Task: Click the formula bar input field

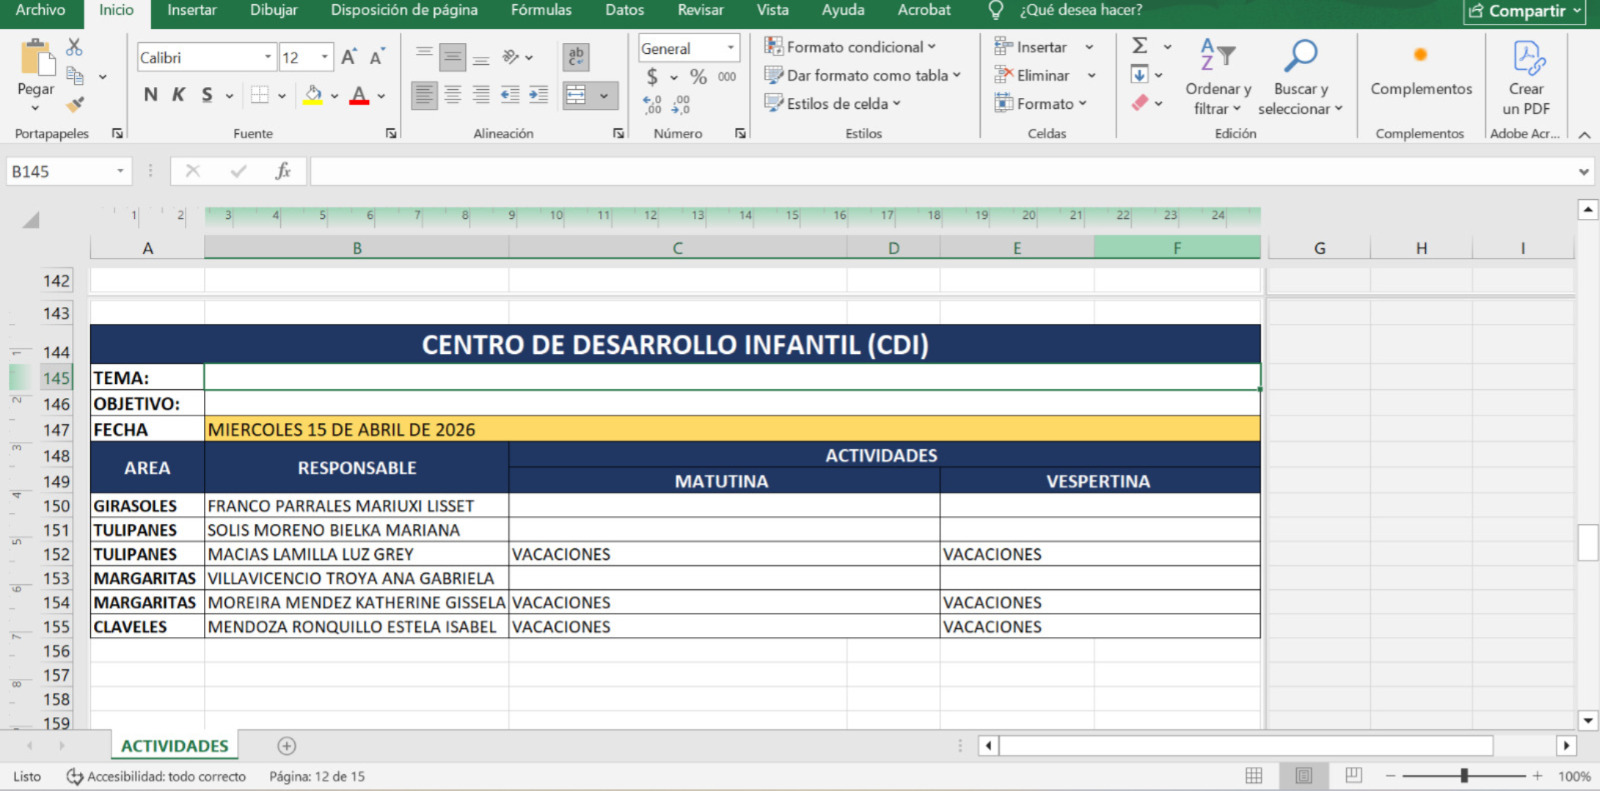Action: (x=940, y=172)
